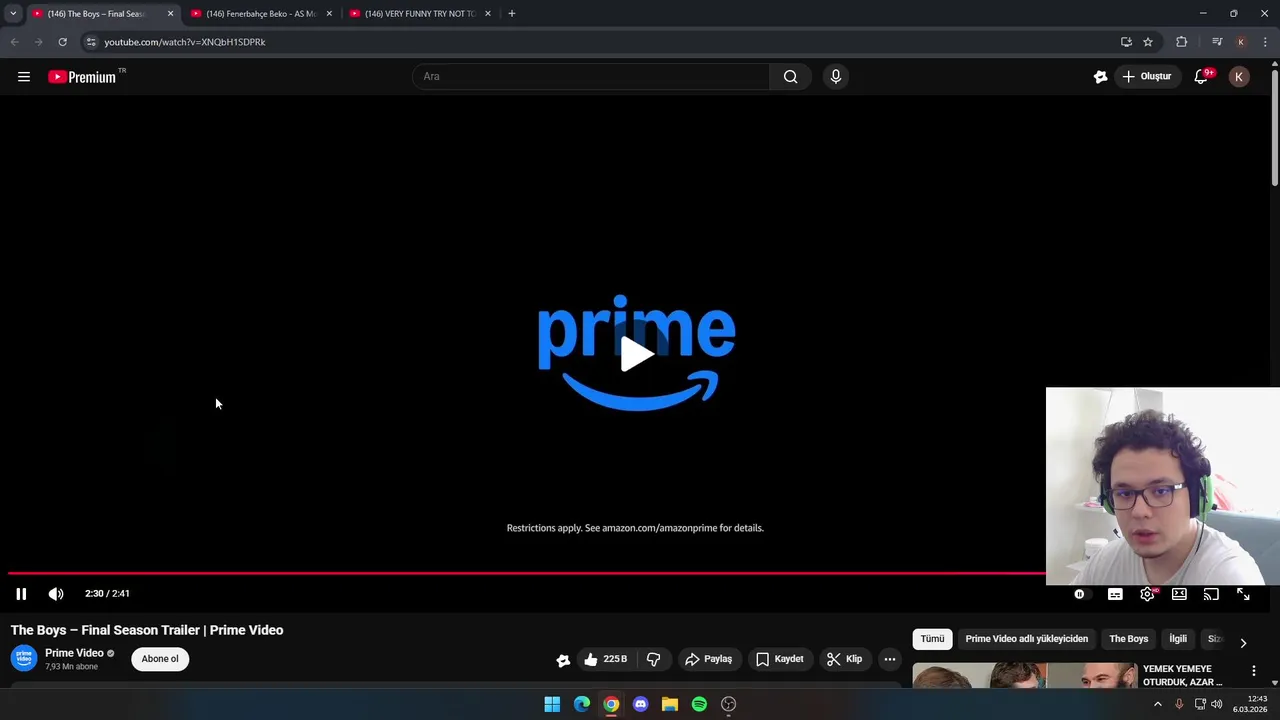Click the sparkle Ask icon beside Oluştur
This screenshot has height=720, width=1280.
(x=1100, y=77)
